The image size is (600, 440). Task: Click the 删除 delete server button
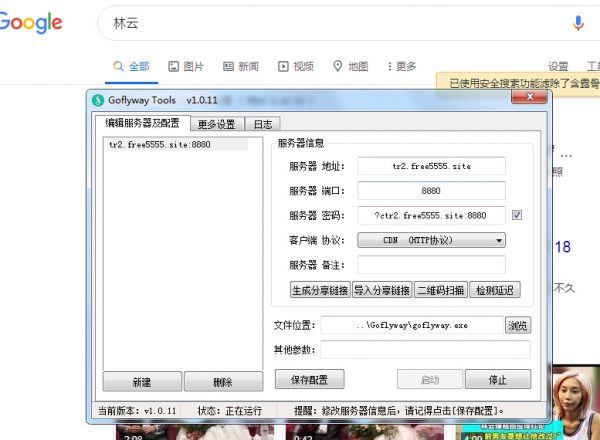(223, 381)
